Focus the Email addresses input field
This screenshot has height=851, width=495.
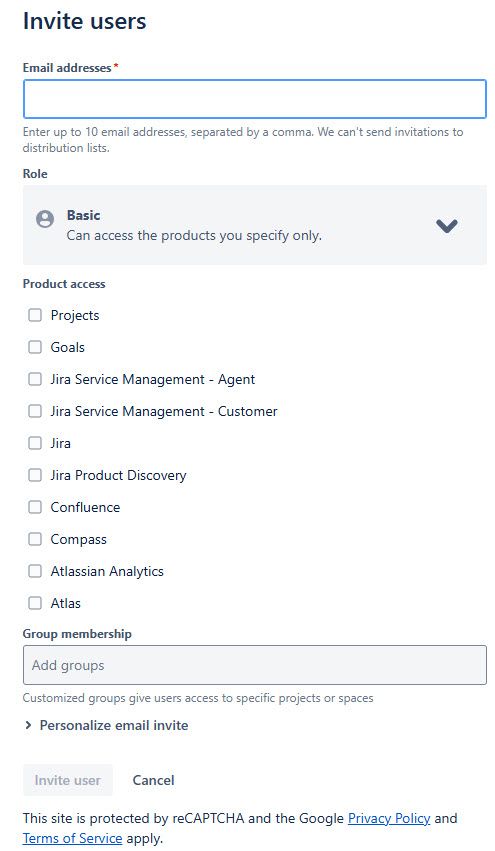pos(255,99)
